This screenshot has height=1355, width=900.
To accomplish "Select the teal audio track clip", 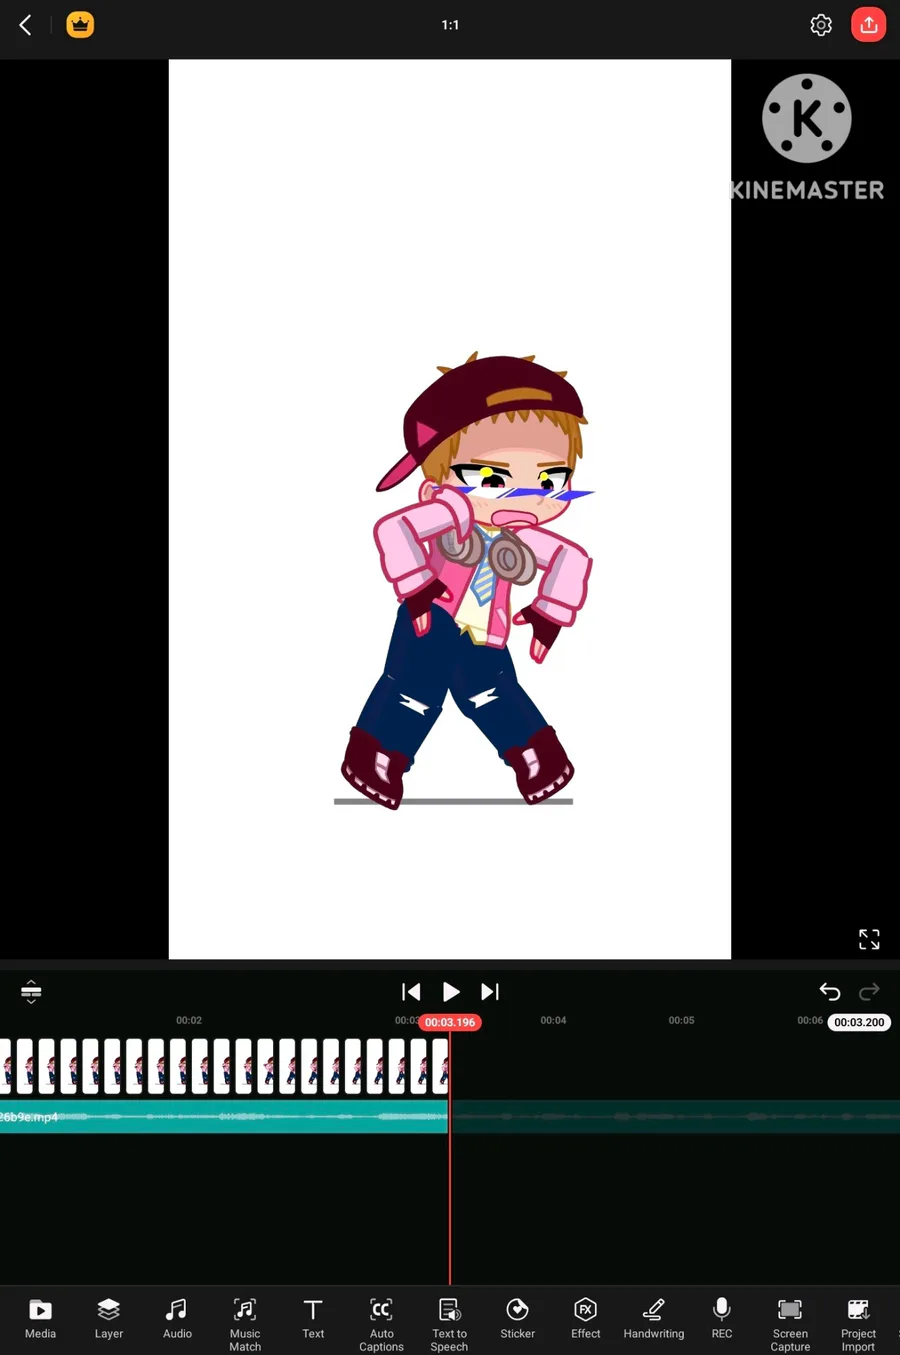I will (224, 1116).
